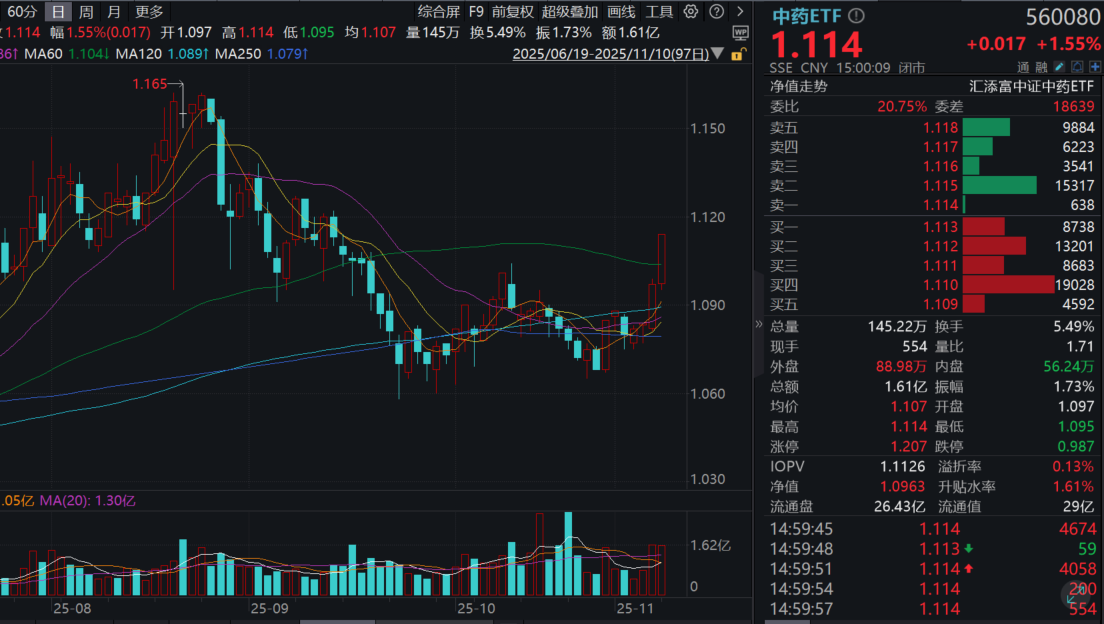Open the help question mark icon
This screenshot has width=1104, height=624.
[x=717, y=11]
